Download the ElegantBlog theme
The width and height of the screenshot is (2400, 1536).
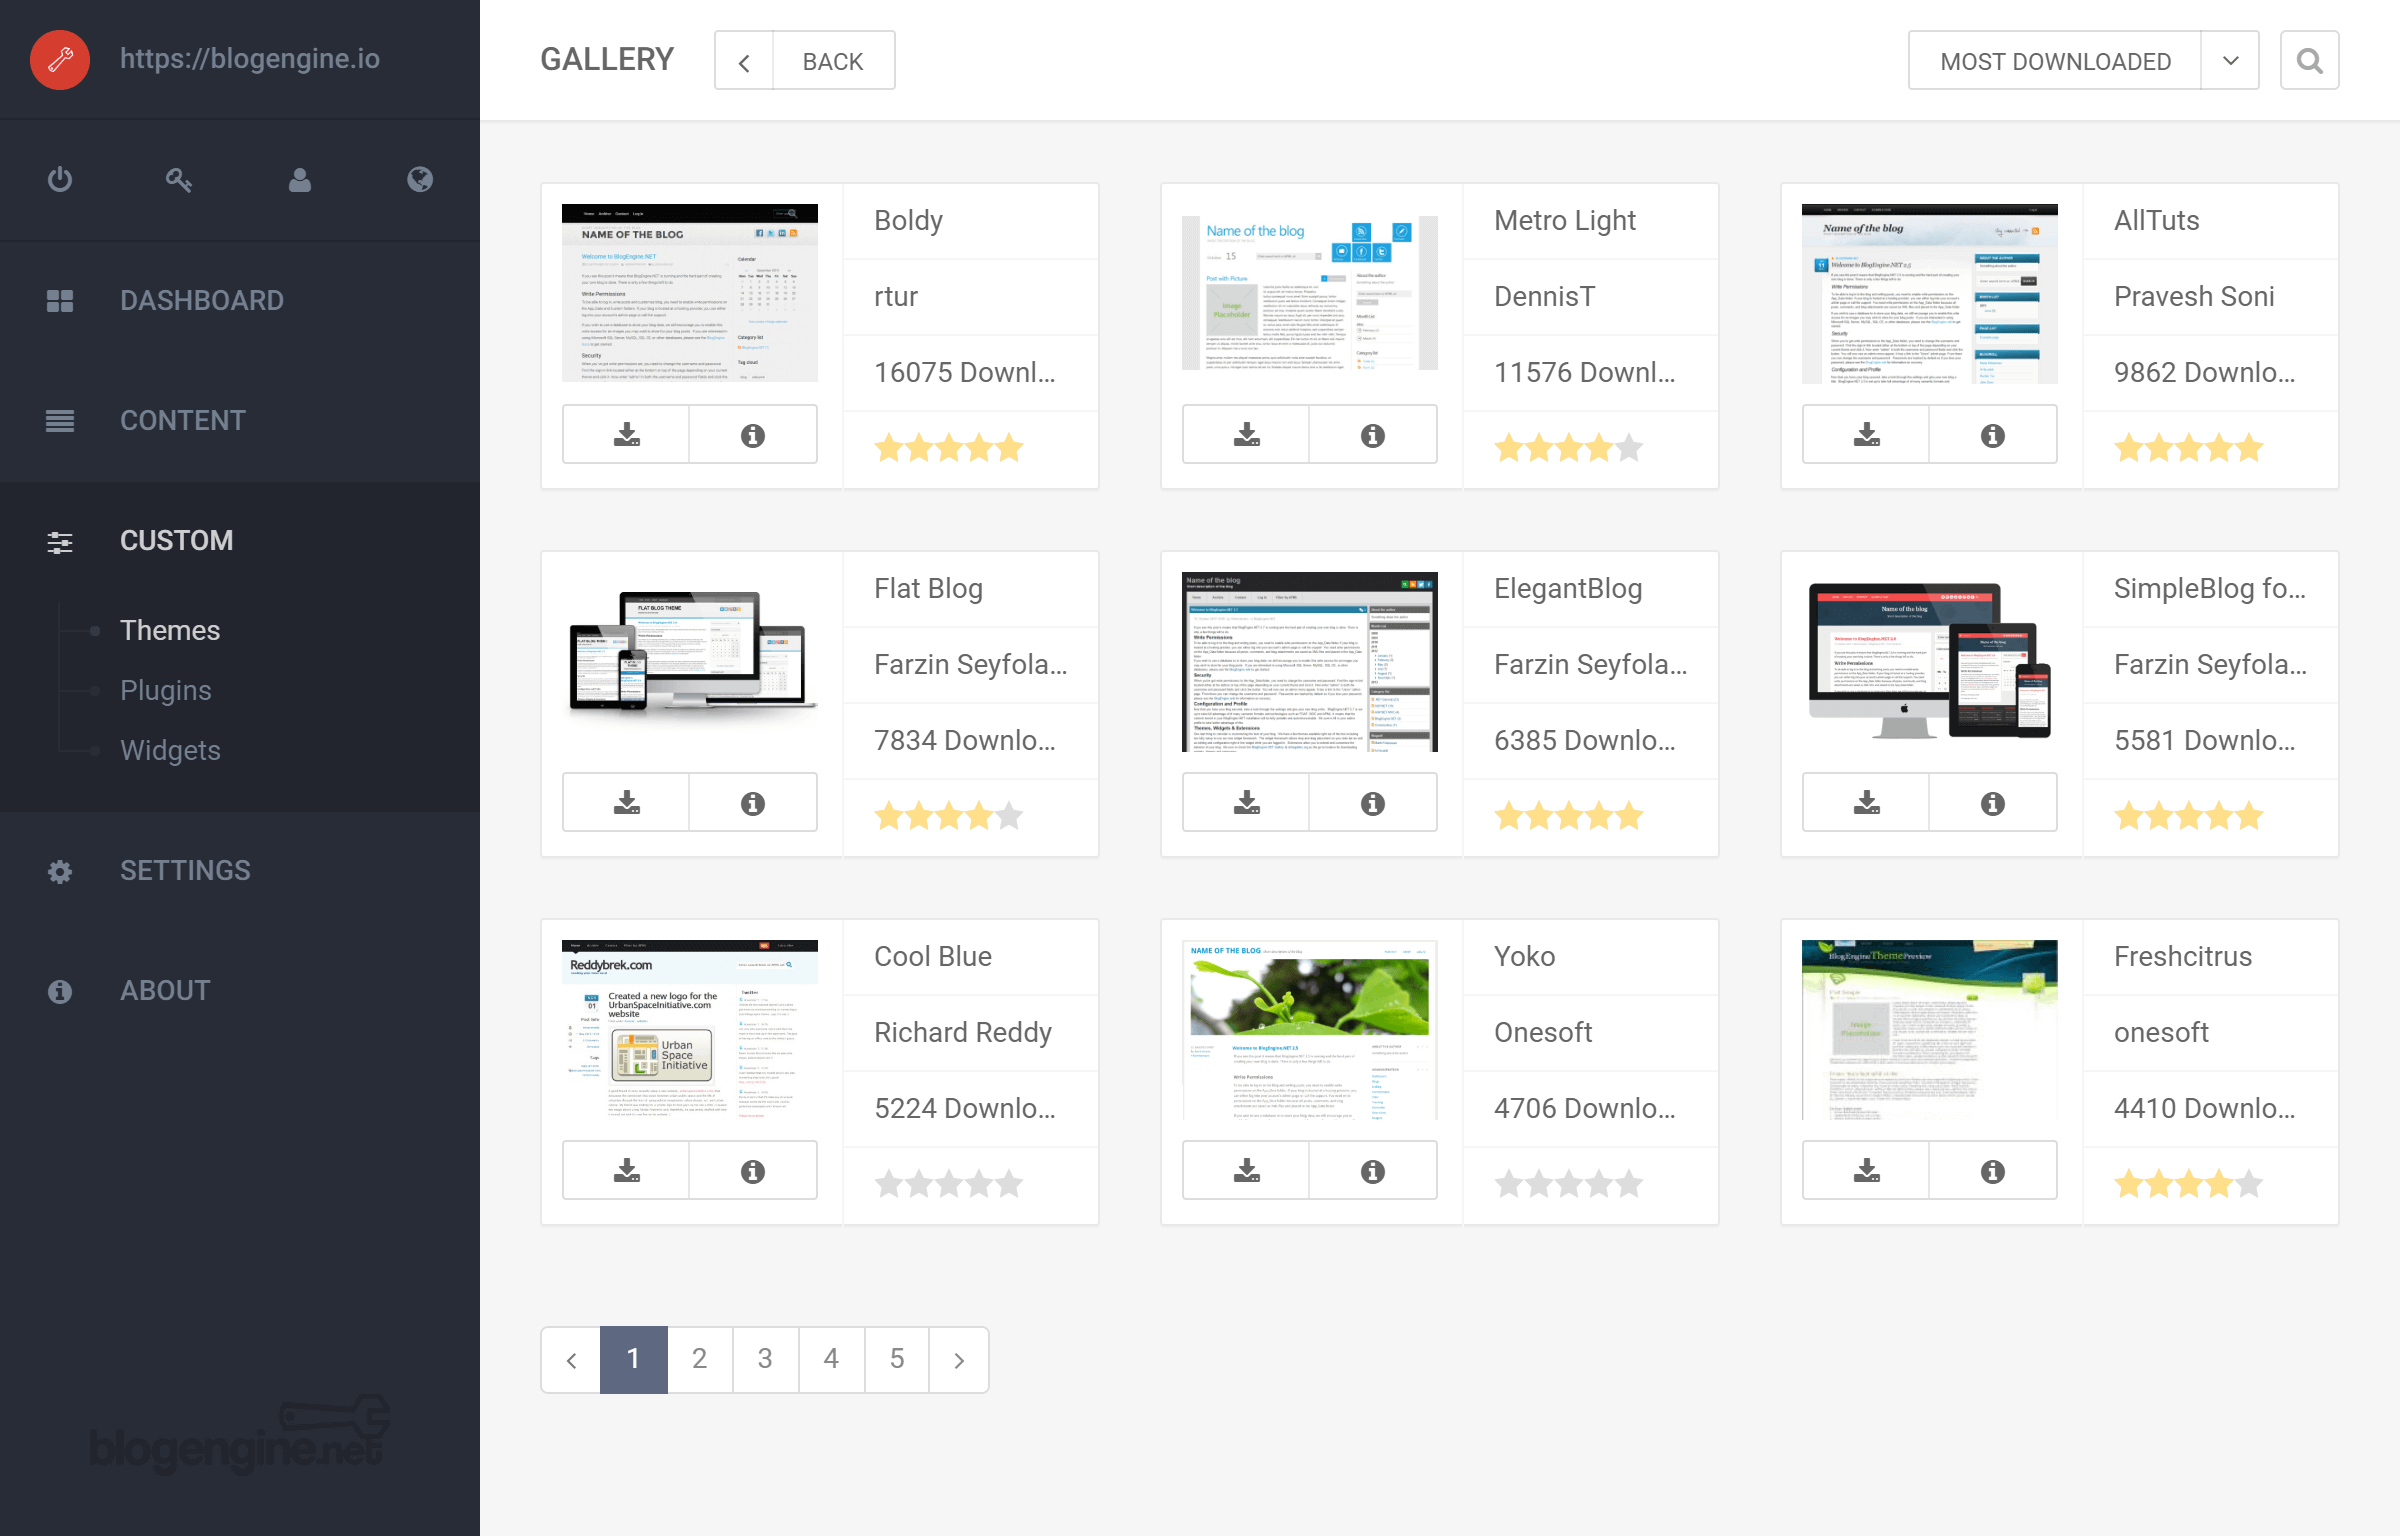[1247, 803]
